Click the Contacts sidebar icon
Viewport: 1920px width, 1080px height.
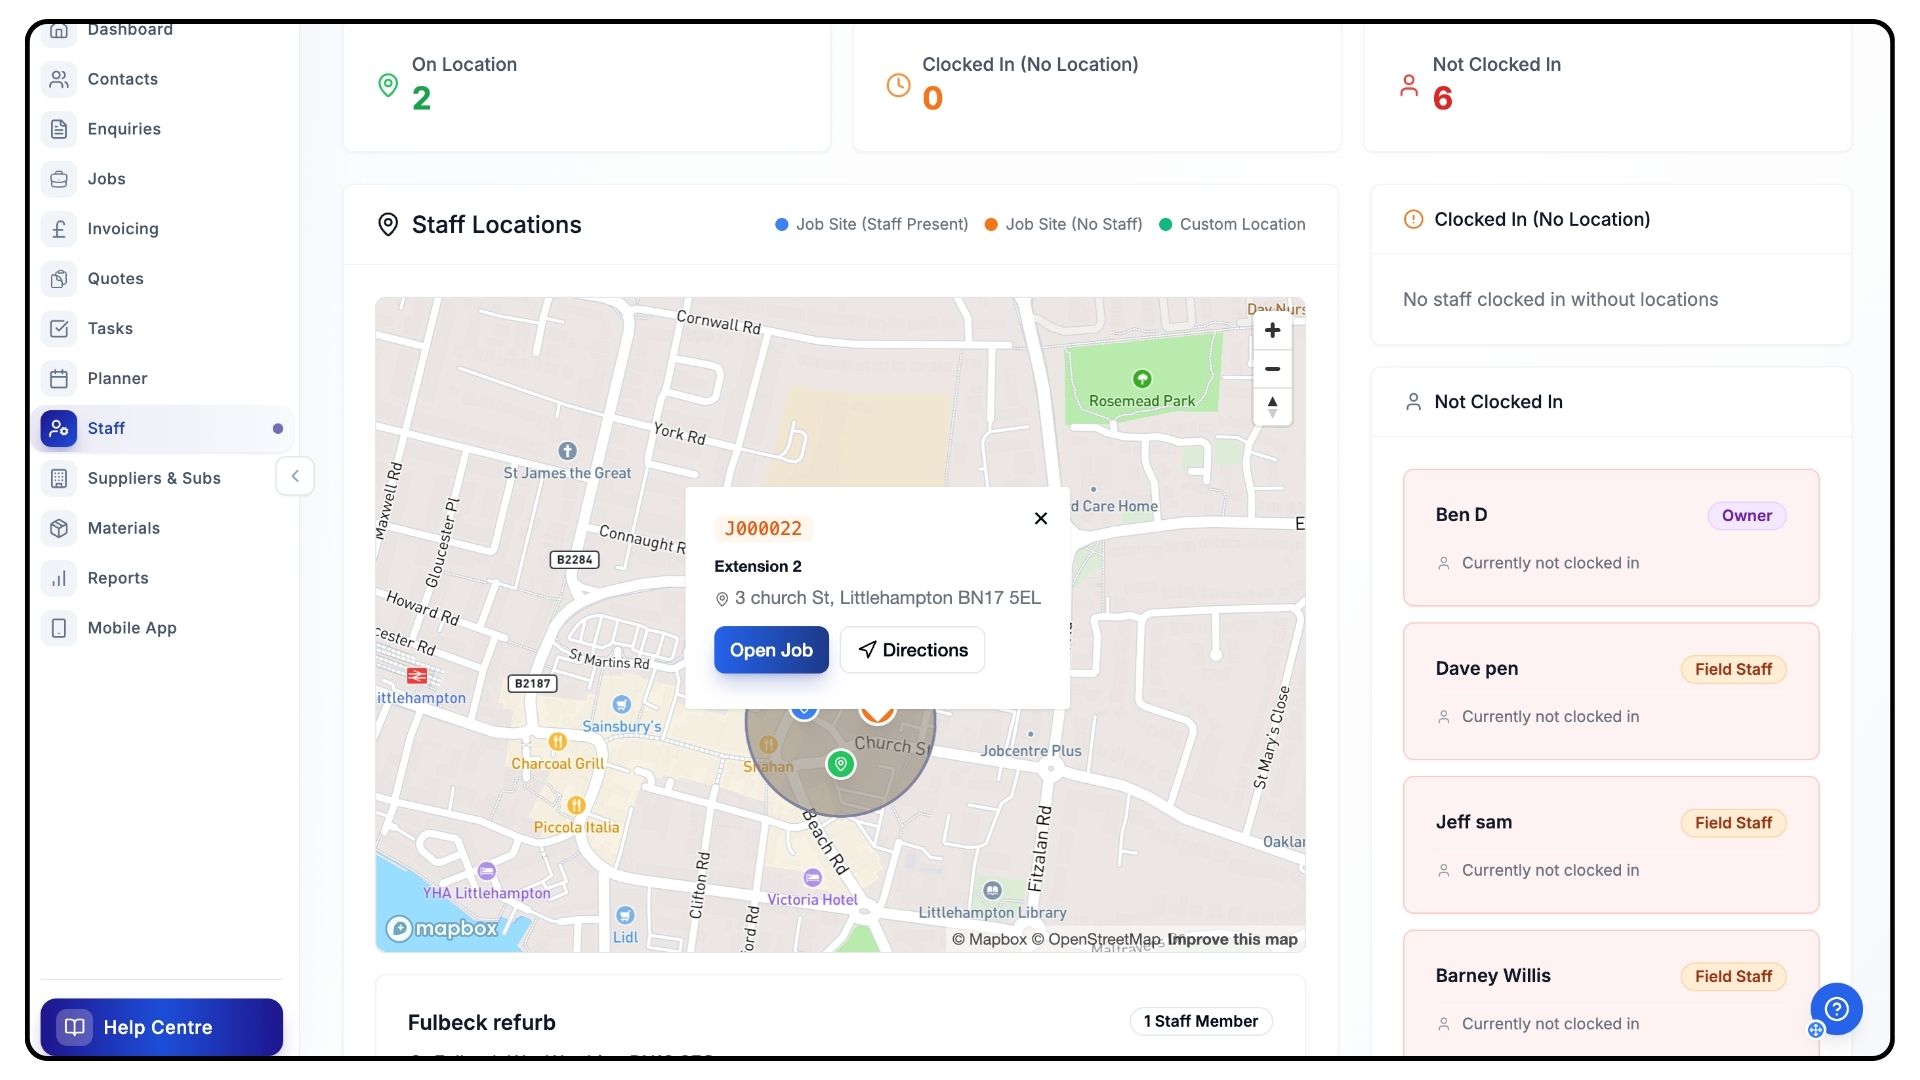coord(59,79)
